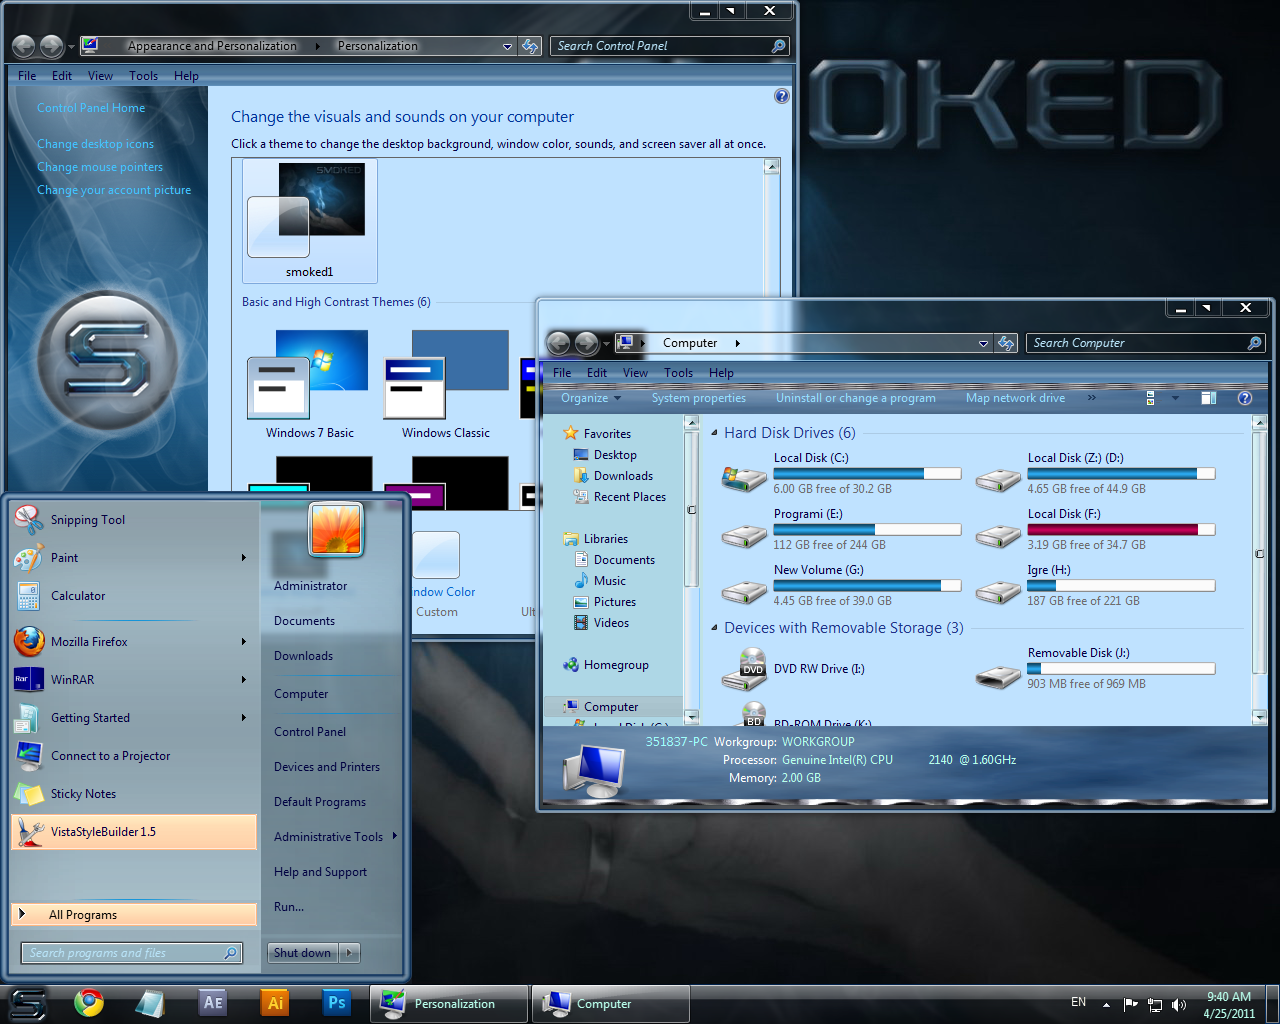Open Removable Disk (J:) drive icon
The width and height of the screenshot is (1280, 1024).
[x=998, y=677]
